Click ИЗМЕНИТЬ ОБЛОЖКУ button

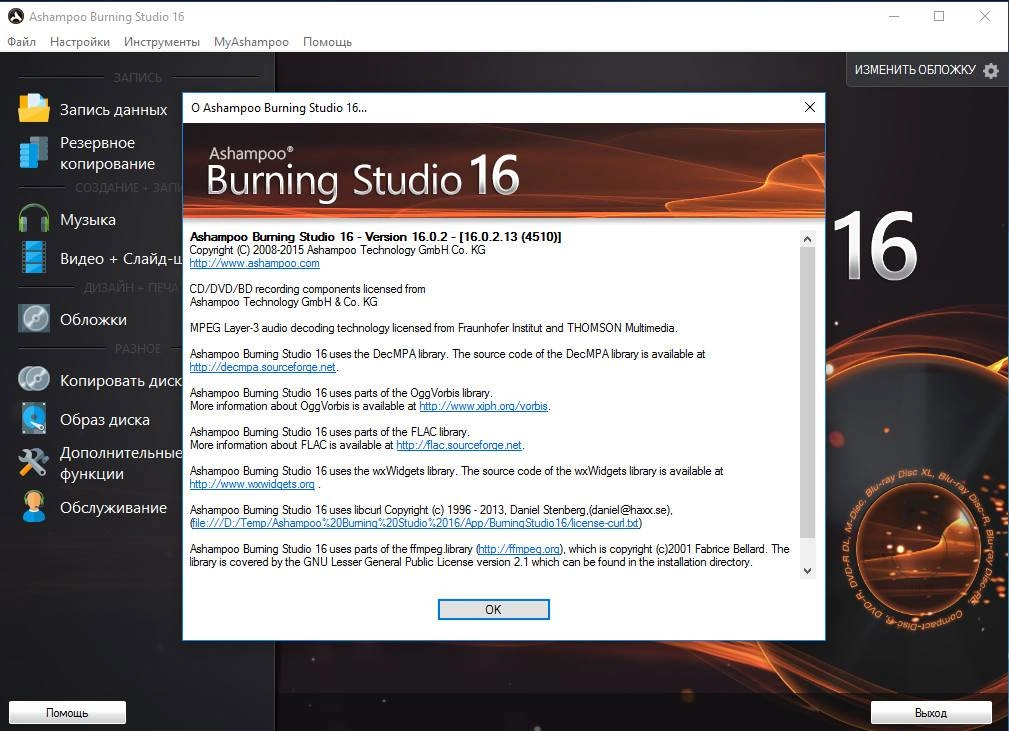click(926, 69)
